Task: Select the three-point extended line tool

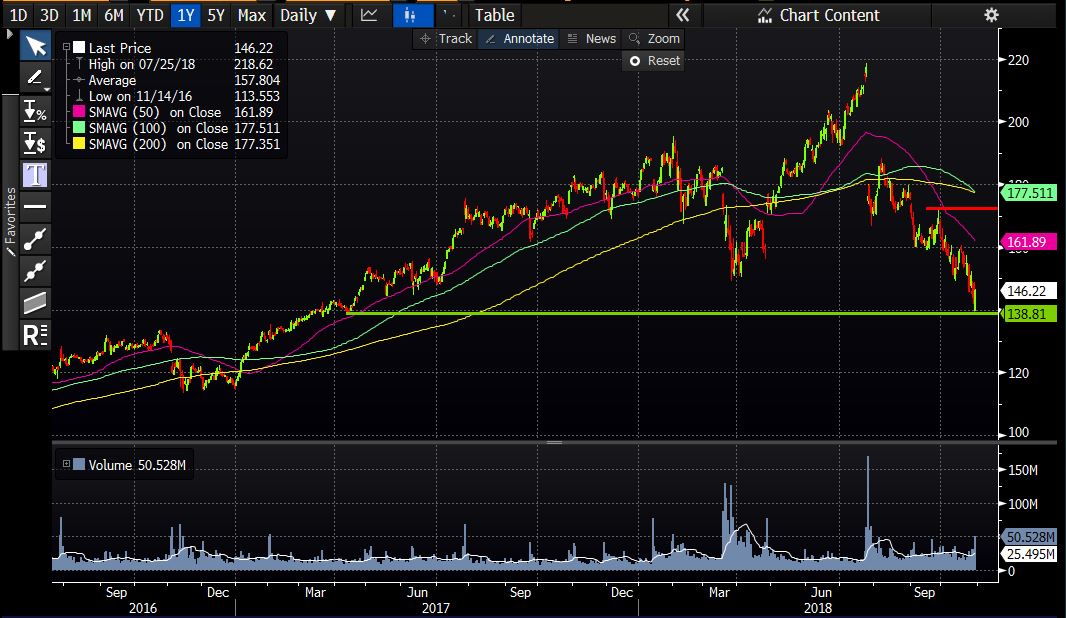Action: [x=35, y=271]
